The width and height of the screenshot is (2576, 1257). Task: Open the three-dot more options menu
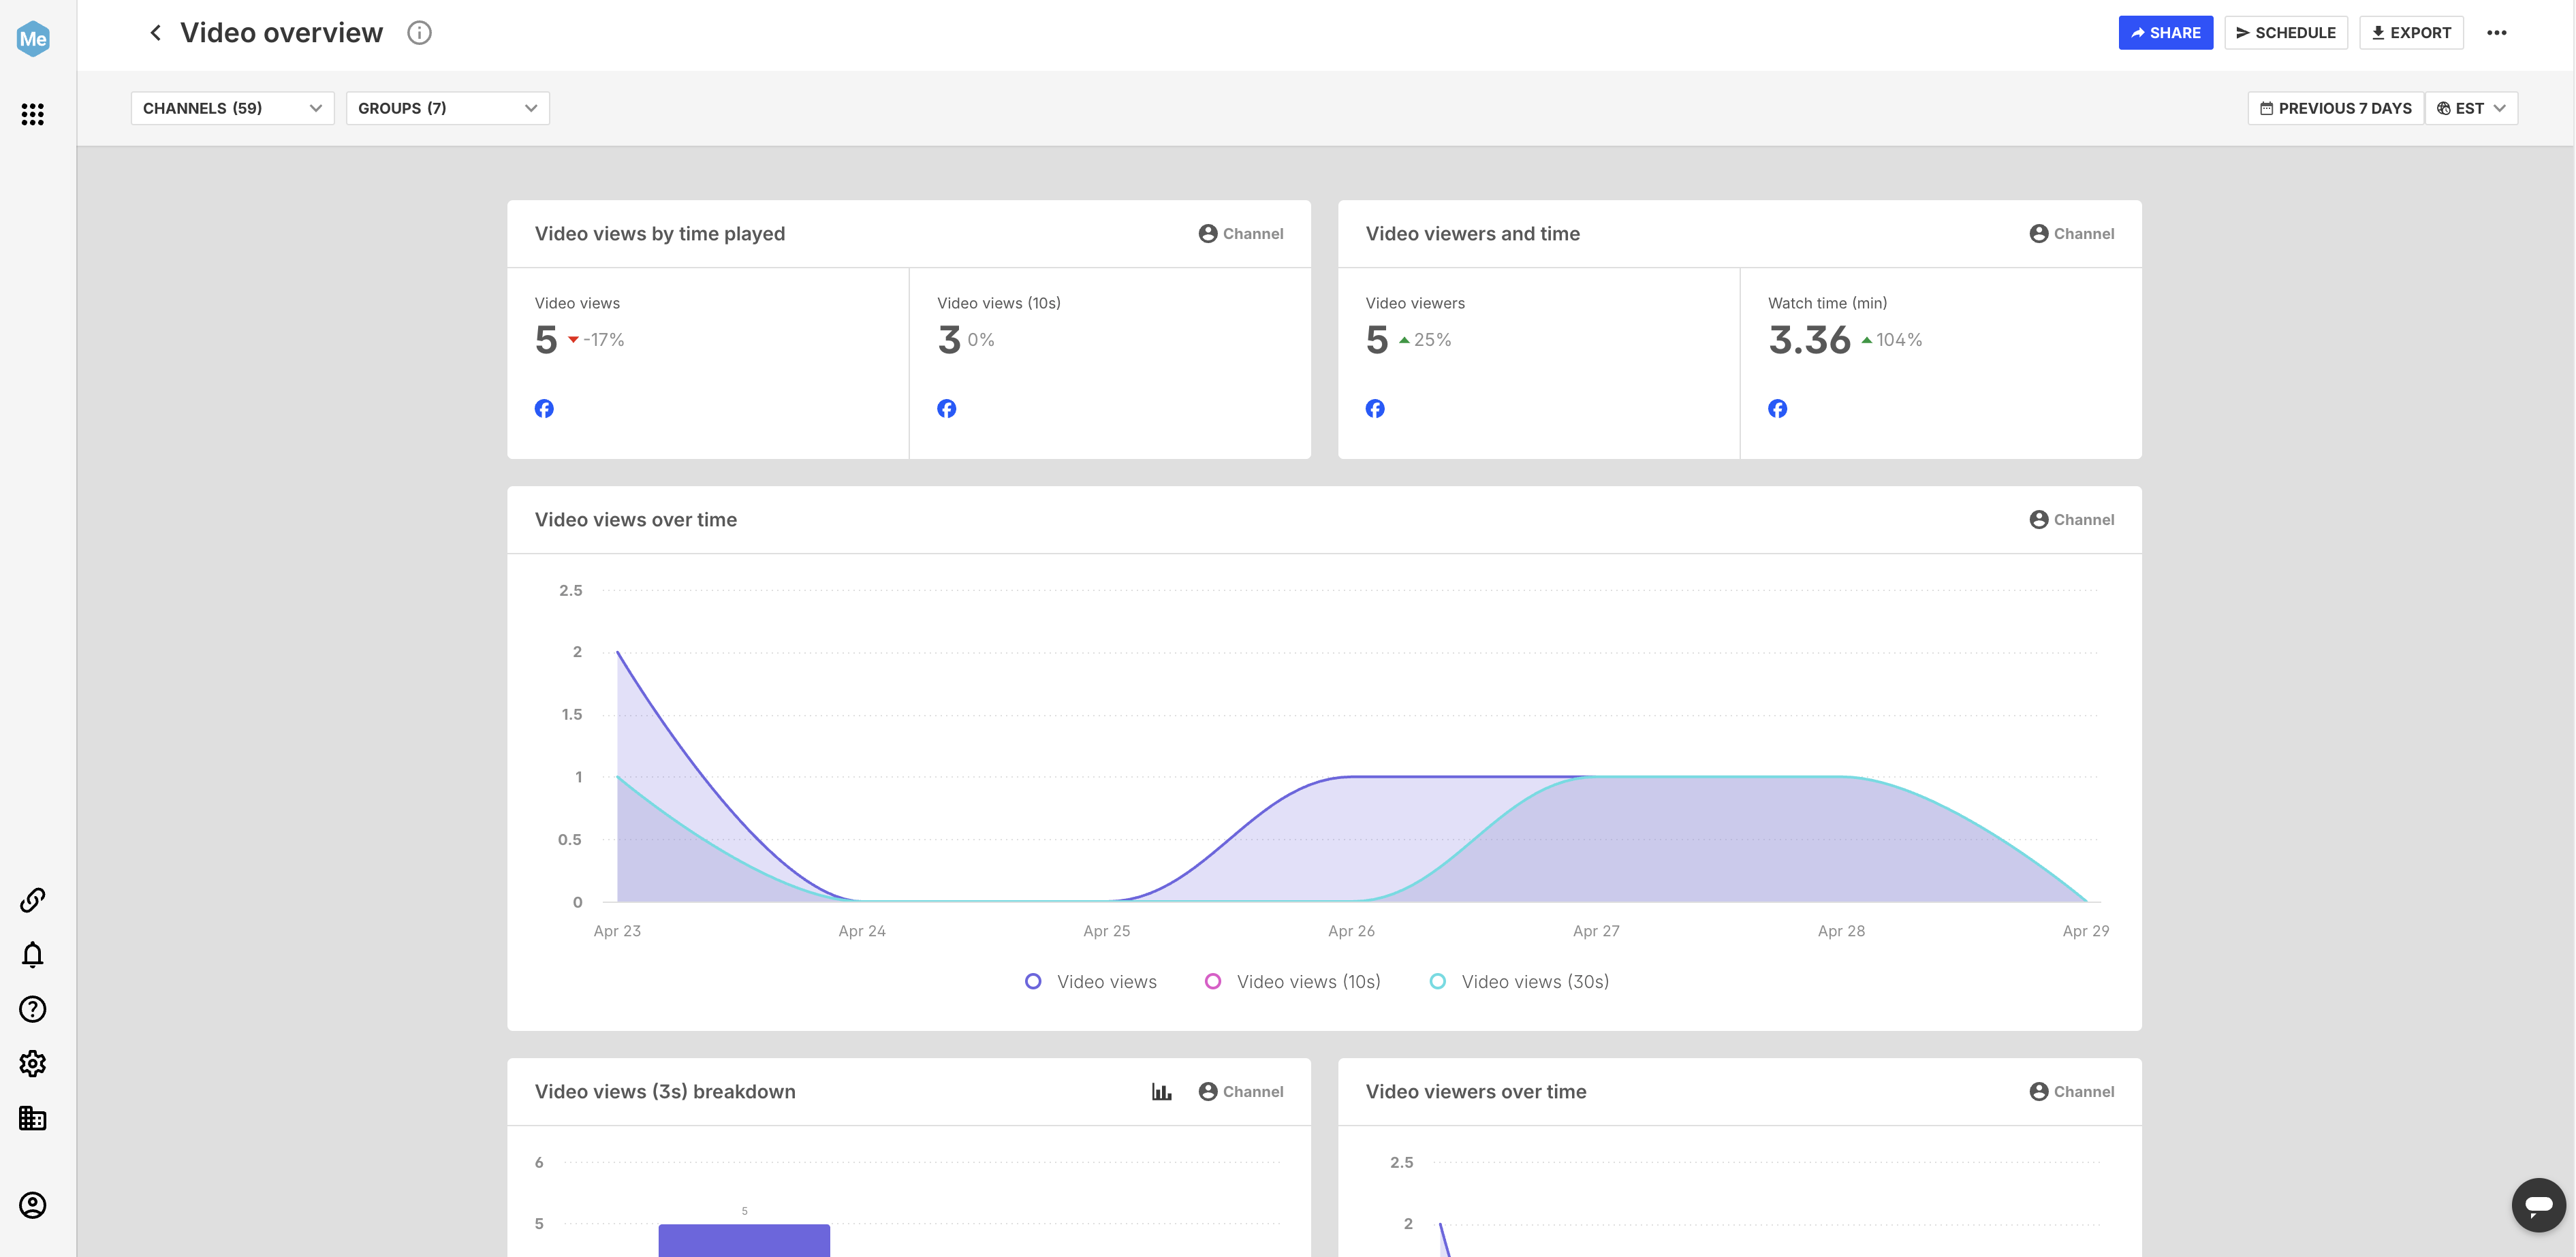click(x=2497, y=33)
